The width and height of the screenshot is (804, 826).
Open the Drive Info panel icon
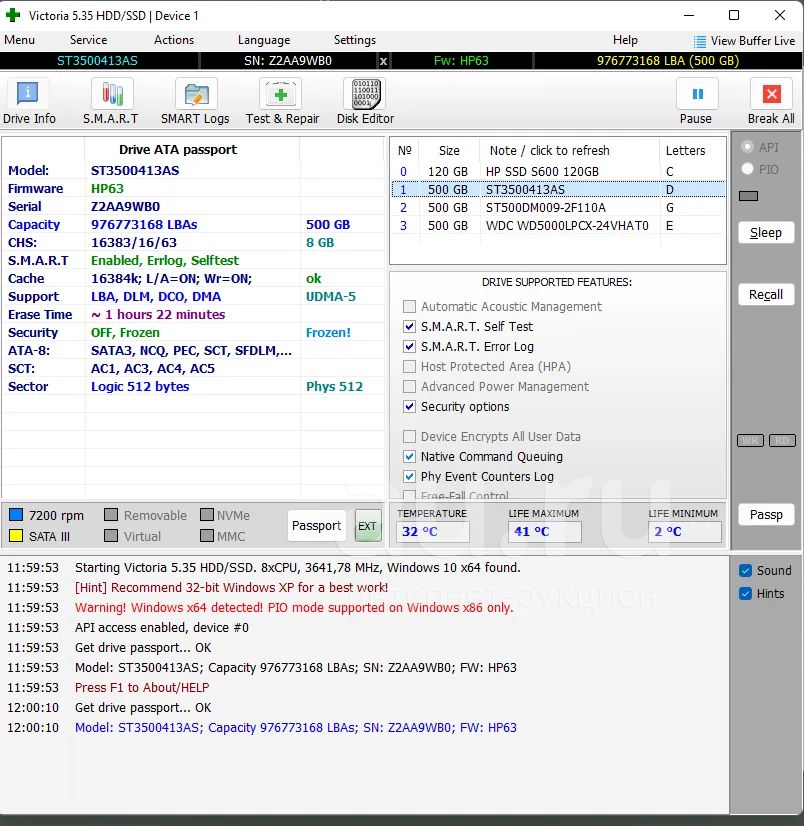[28, 94]
